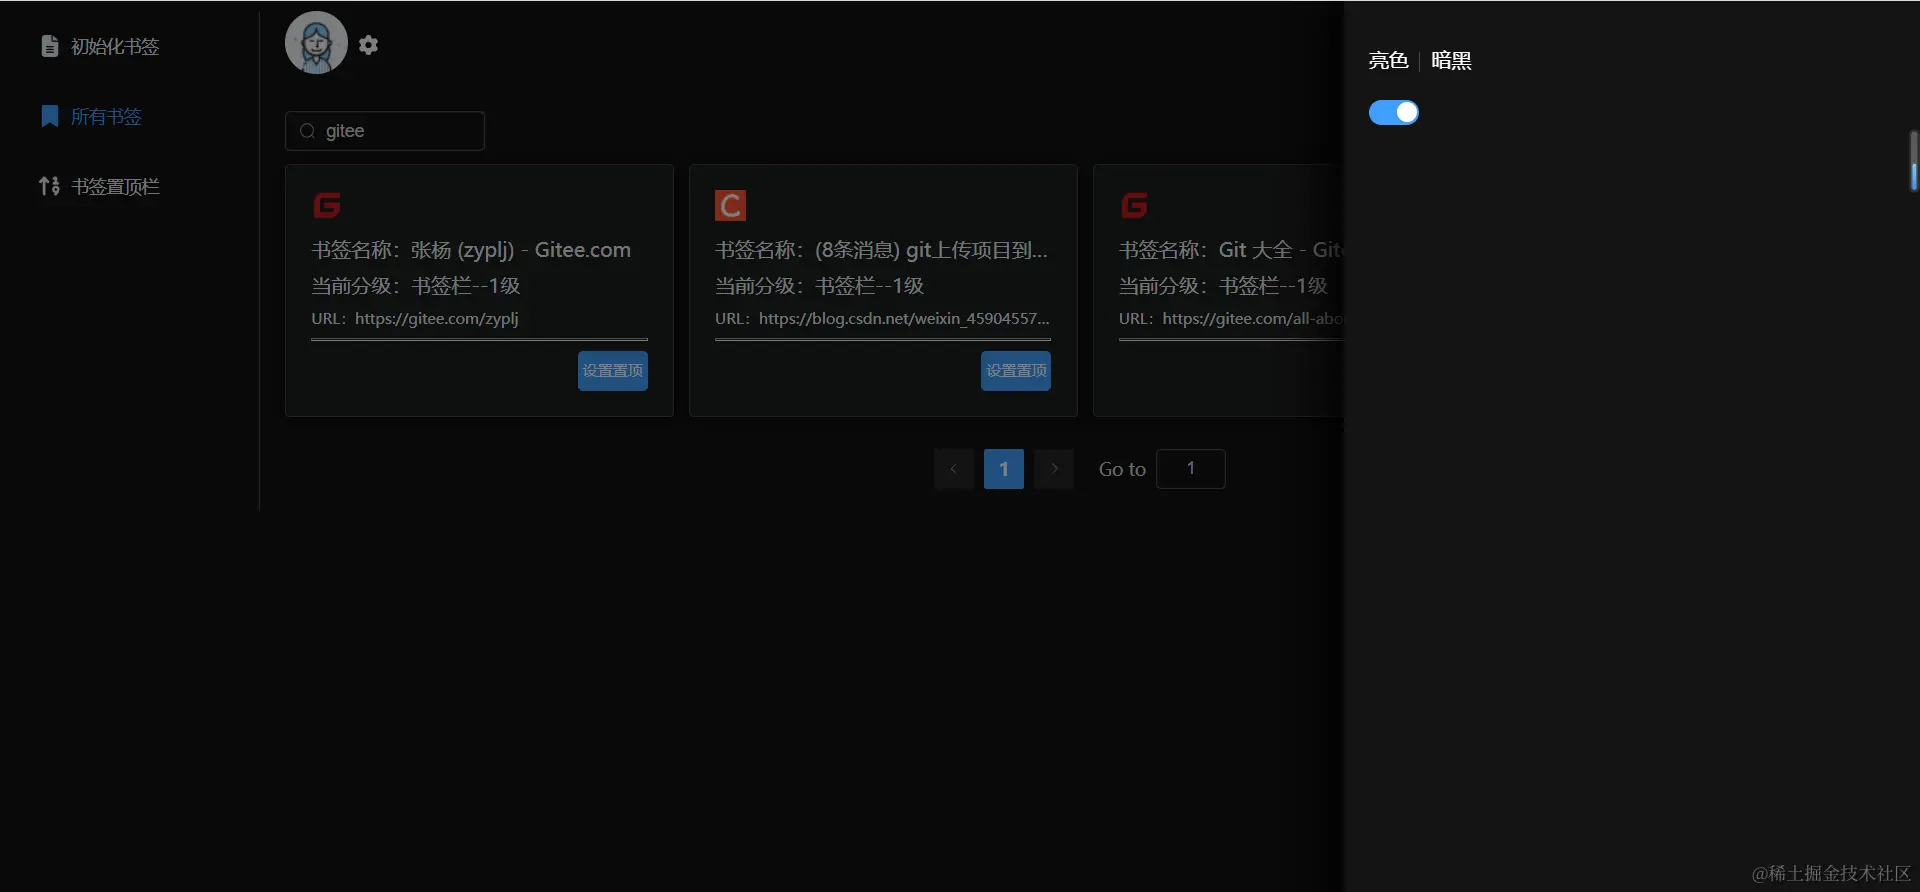Click Gitee favicon on 张杨 (zyplj) card
The height and width of the screenshot is (892, 1920).
(327, 205)
